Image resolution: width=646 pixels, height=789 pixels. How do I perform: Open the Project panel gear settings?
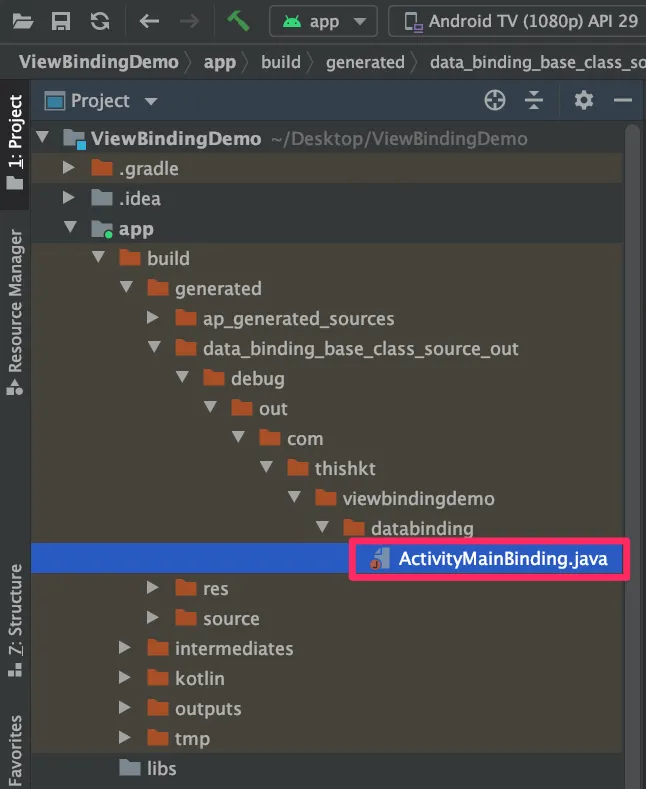(x=584, y=100)
